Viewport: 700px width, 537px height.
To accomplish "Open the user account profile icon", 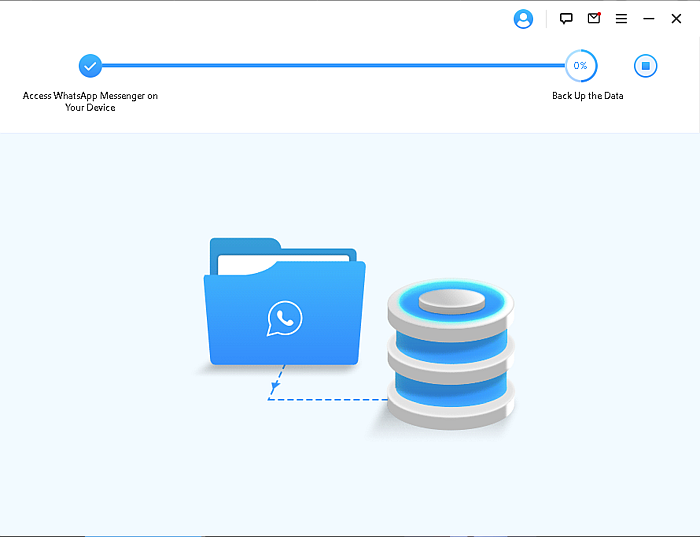I will coord(523,19).
